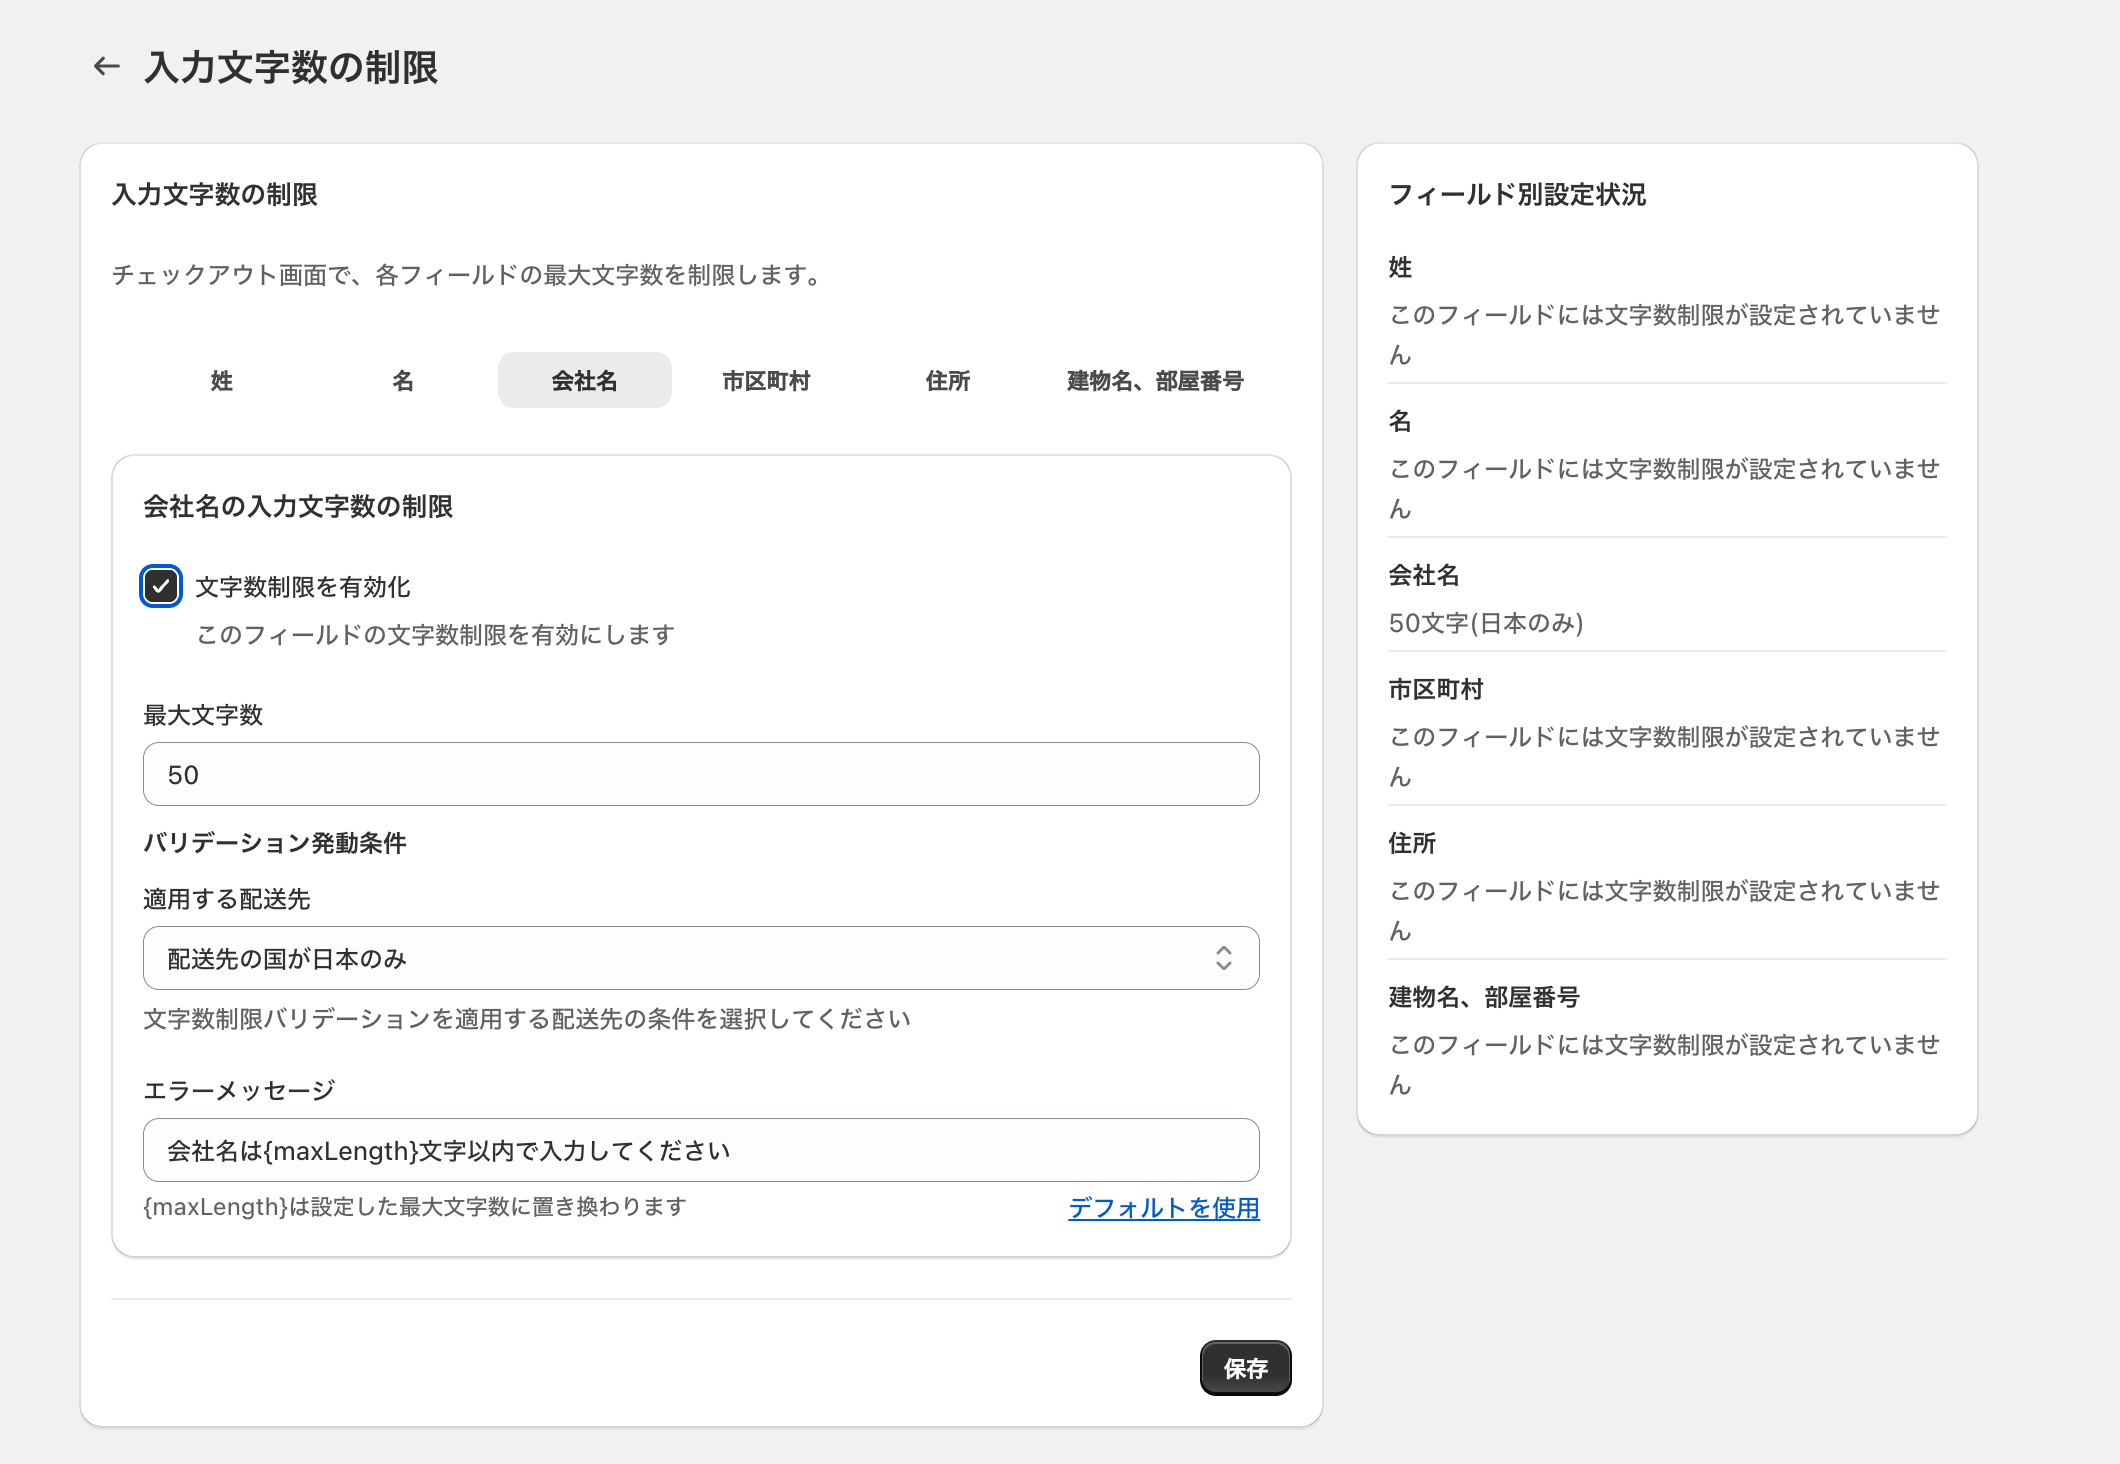The height and width of the screenshot is (1464, 2120).
Task: Switch to the 住所 tab
Action: (x=947, y=381)
